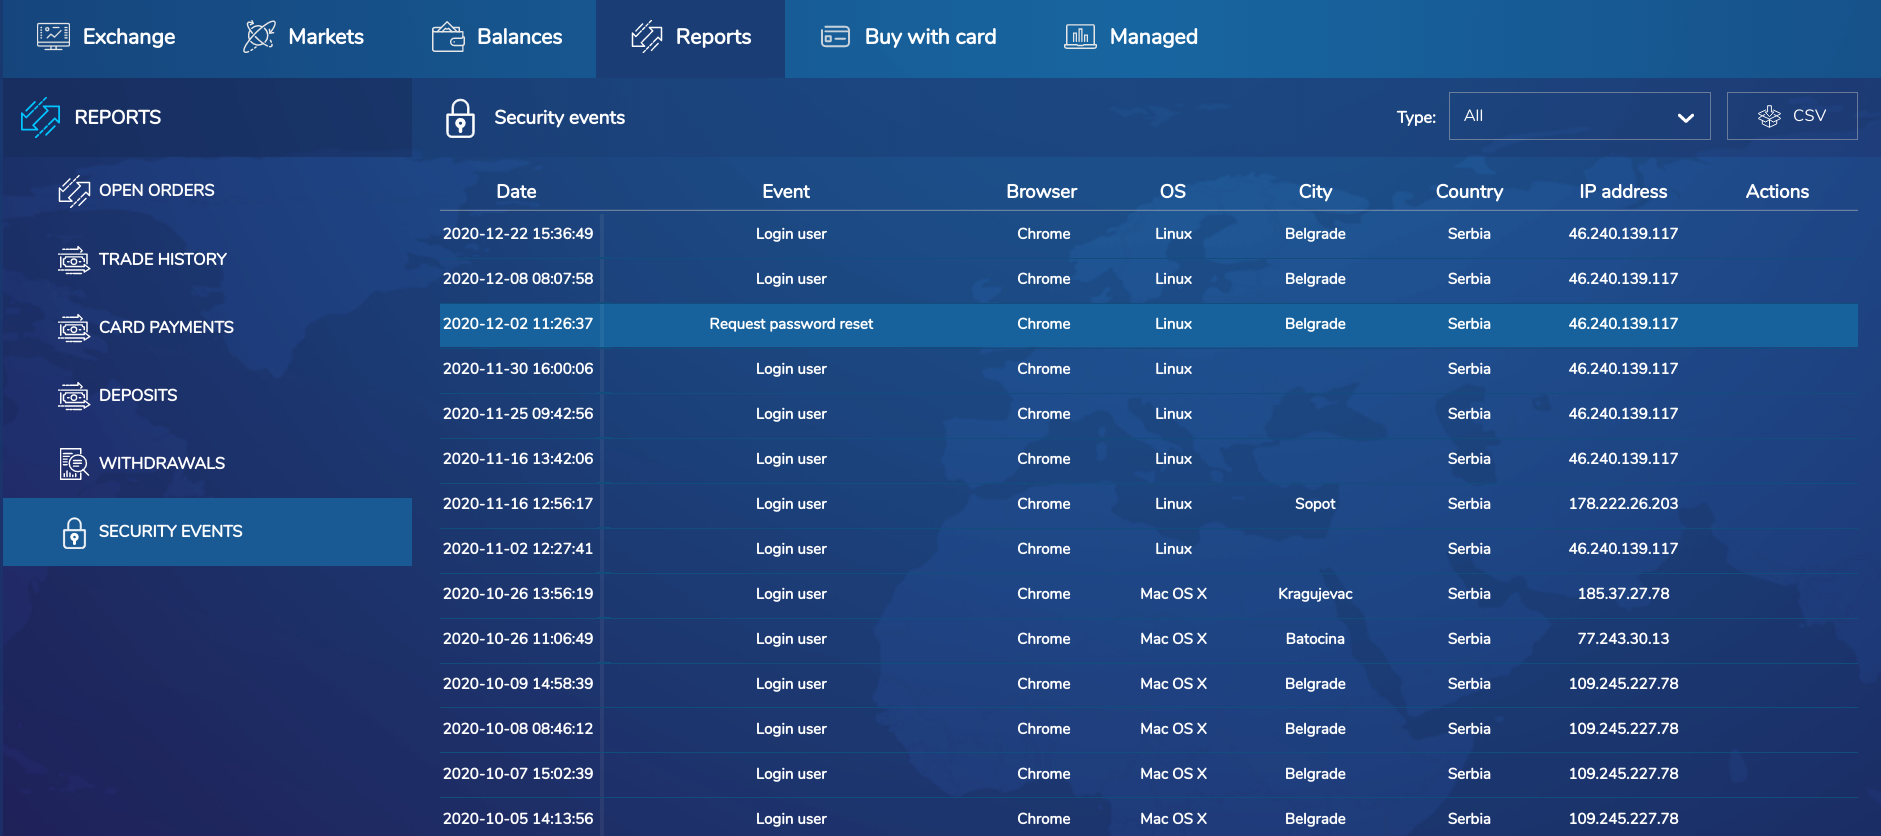
Task: Click the Withdrawals sidebar icon
Action: click(x=74, y=464)
